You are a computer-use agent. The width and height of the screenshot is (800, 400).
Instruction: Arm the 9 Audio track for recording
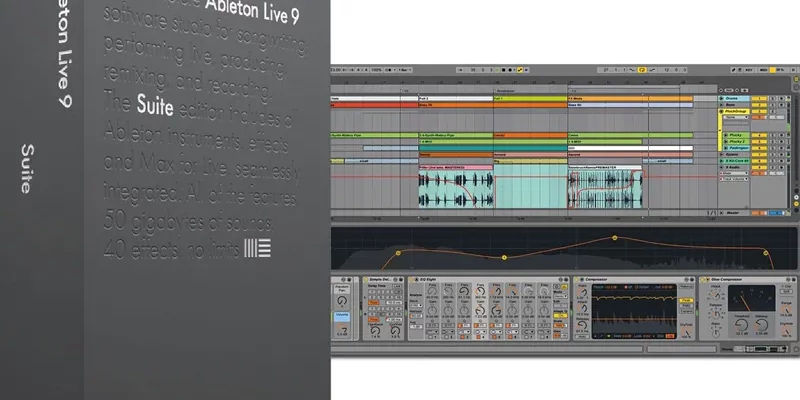pos(781,167)
